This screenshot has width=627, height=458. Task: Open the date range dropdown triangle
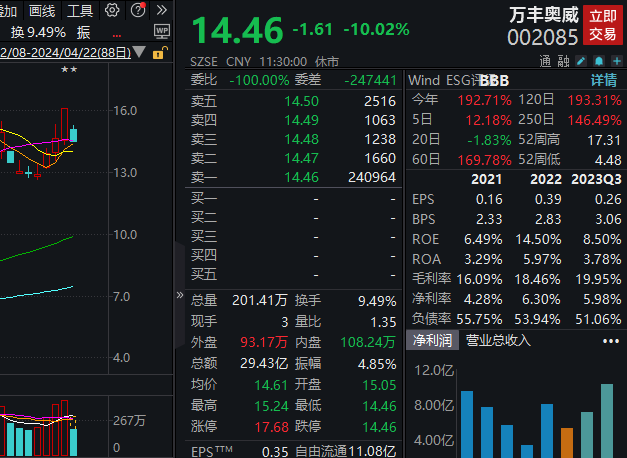pos(139,52)
